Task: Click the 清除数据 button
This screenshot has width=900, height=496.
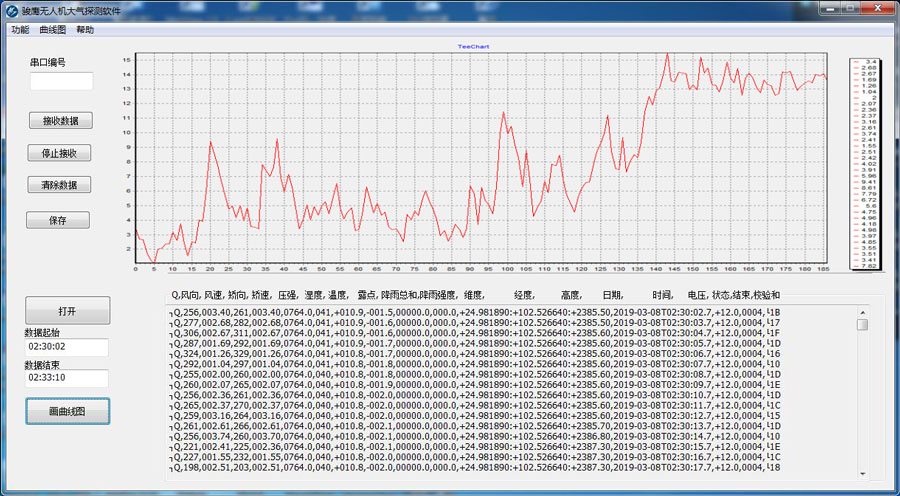Action: coord(60,185)
